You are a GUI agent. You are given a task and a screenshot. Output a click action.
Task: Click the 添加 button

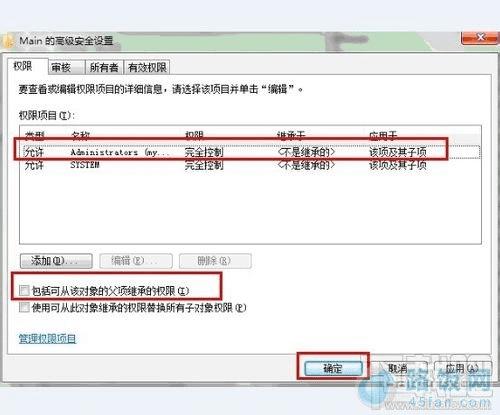(56, 261)
